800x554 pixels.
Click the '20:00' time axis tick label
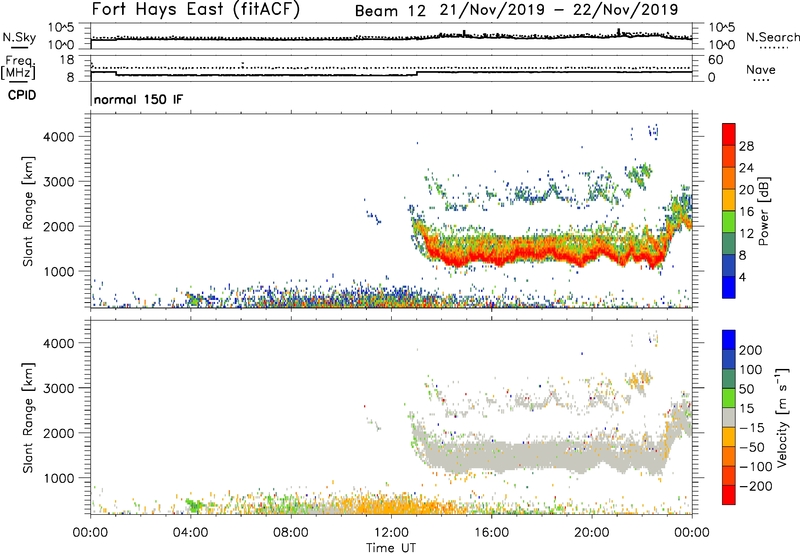[x=592, y=533]
